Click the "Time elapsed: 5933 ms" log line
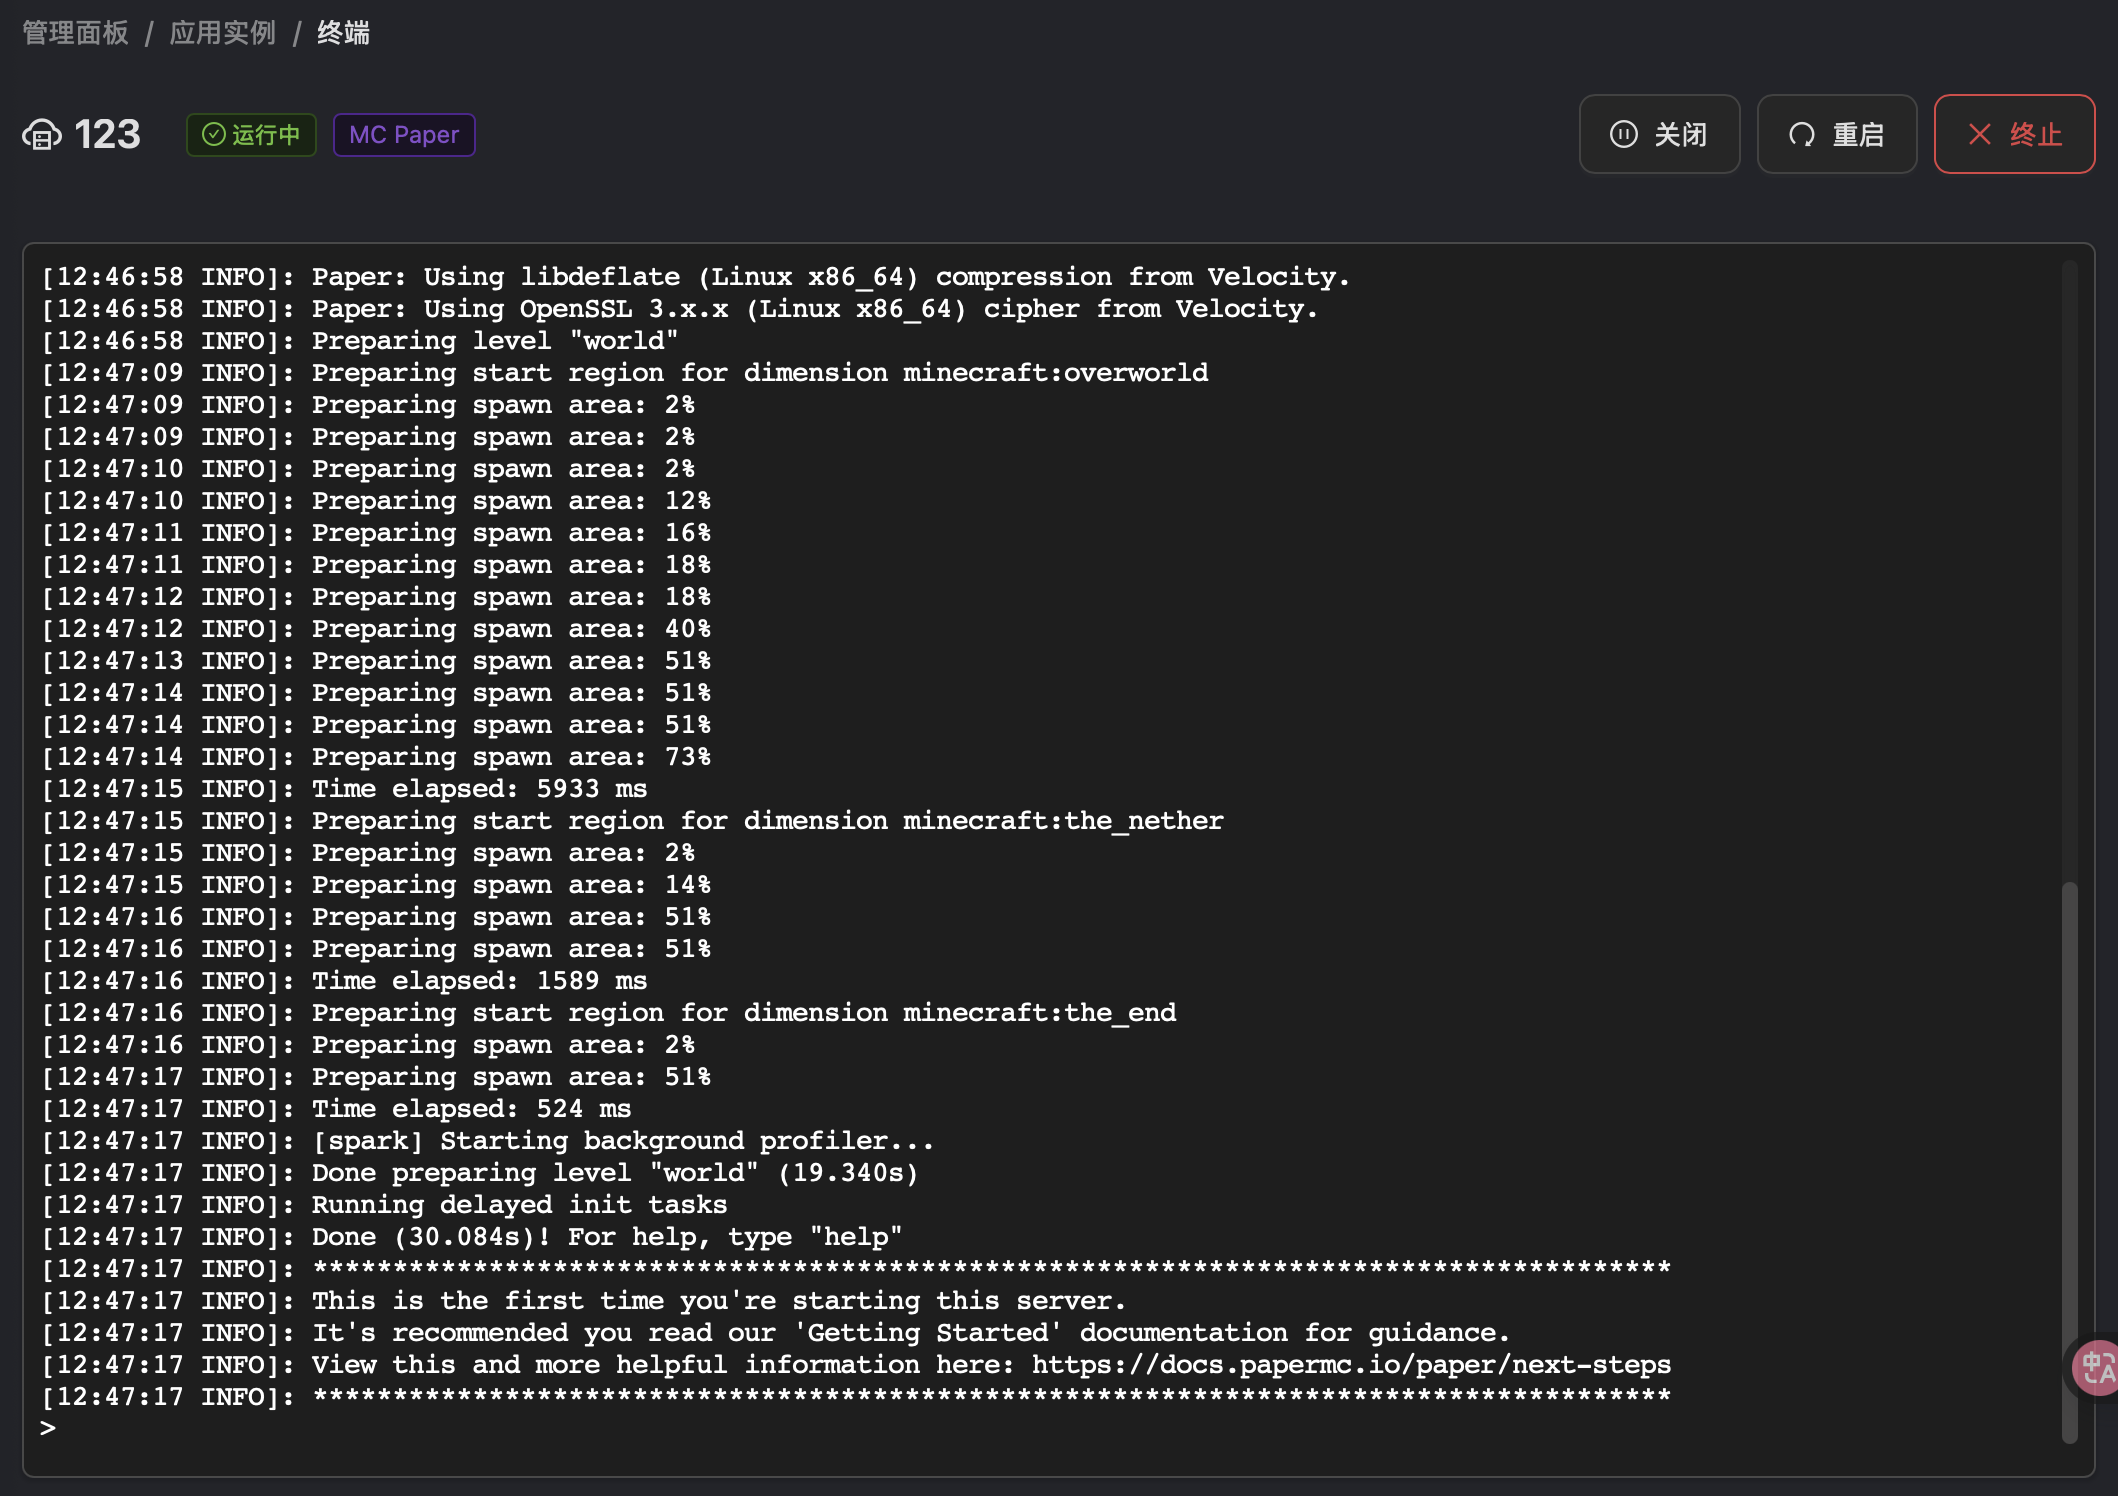2118x1496 pixels. pyautogui.click(x=479, y=789)
